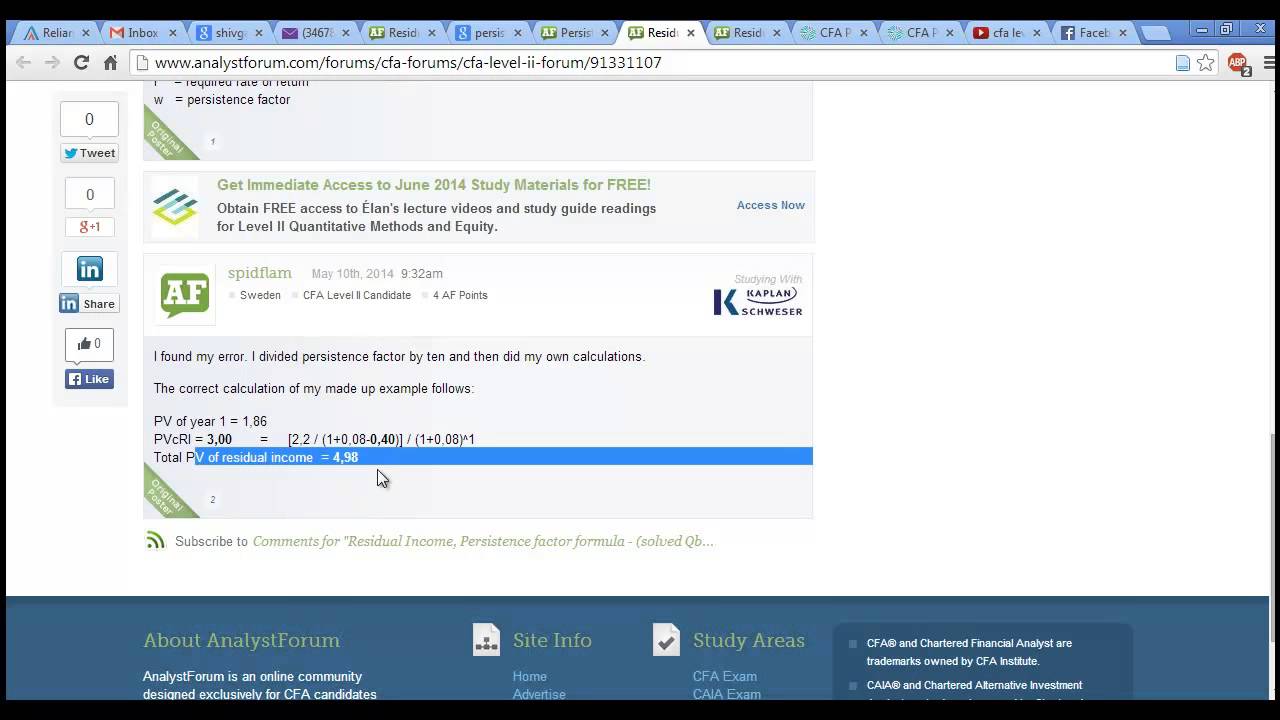1280x720 pixels.
Task: Click the About AnalystForum heading
Action: click(x=241, y=640)
